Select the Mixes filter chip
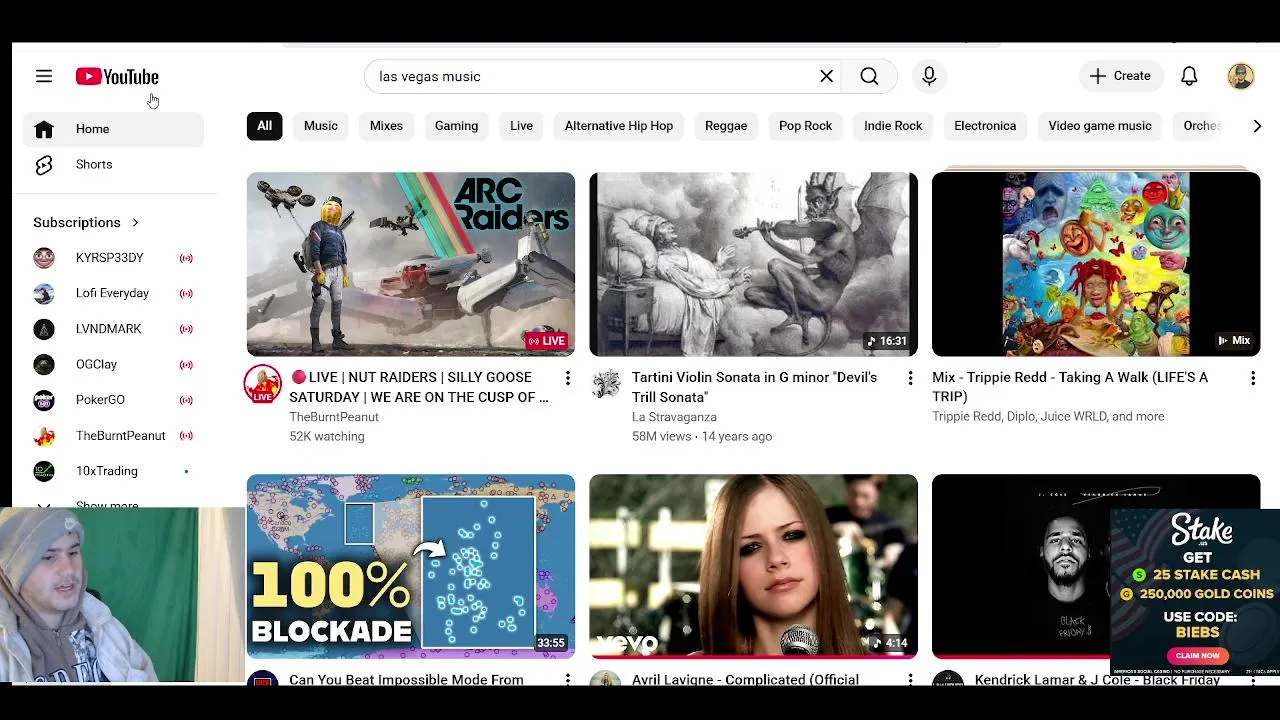The image size is (1280, 720). click(x=386, y=126)
